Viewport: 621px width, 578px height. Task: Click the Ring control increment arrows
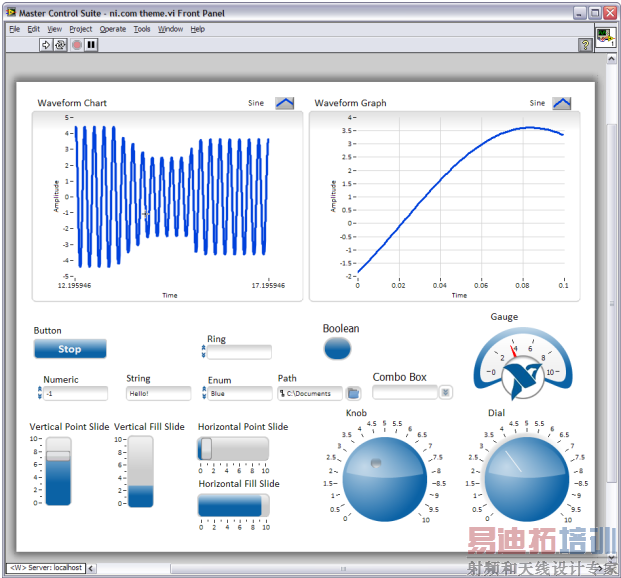[204, 351]
